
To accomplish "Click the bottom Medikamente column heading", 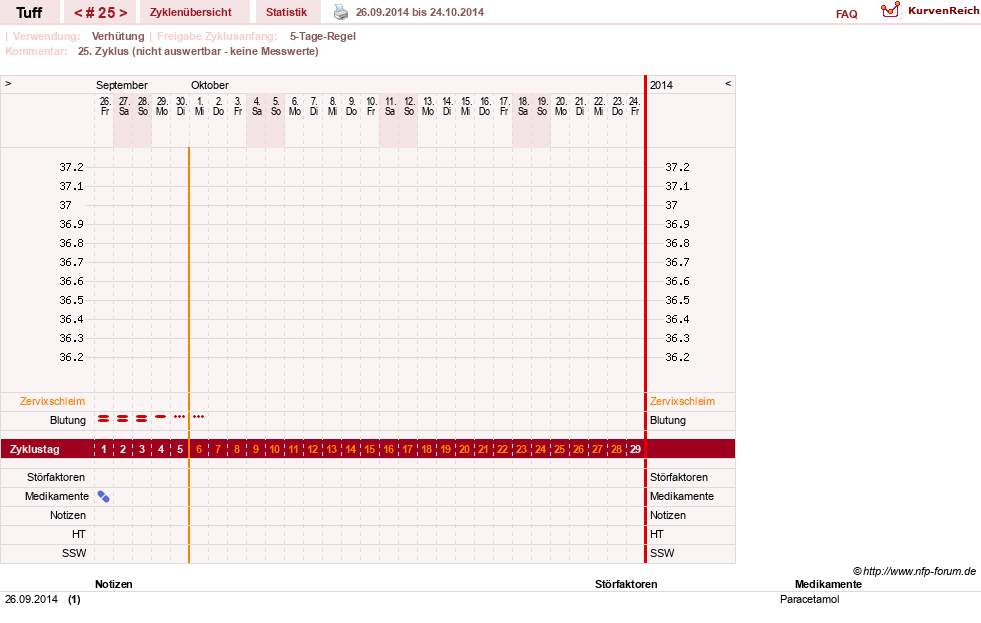I will pos(828,584).
